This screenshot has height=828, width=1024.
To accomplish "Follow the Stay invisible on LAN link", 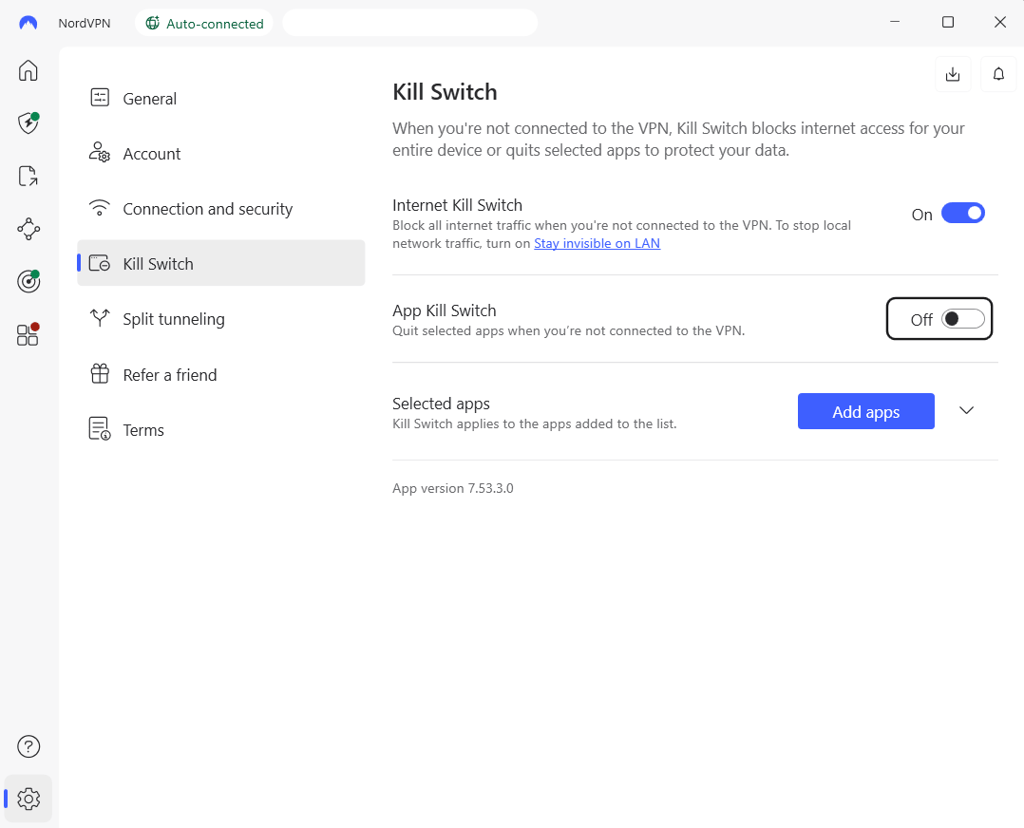I will point(597,244).
